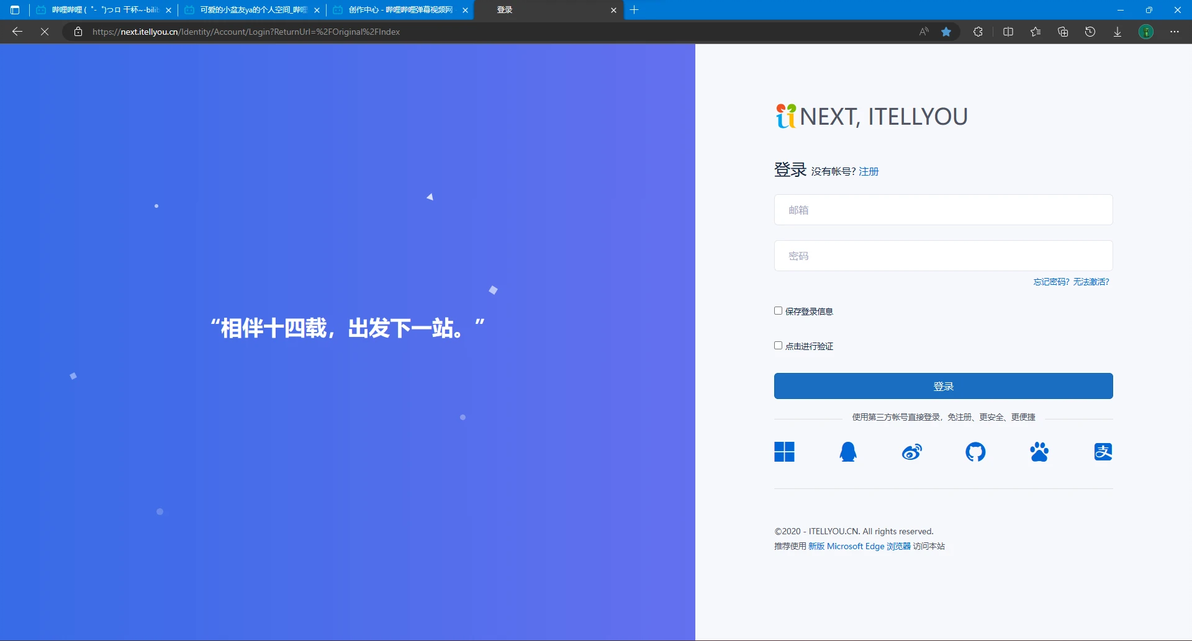1192x641 pixels.
Task: Click the blue 登录 button
Action: (x=943, y=386)
